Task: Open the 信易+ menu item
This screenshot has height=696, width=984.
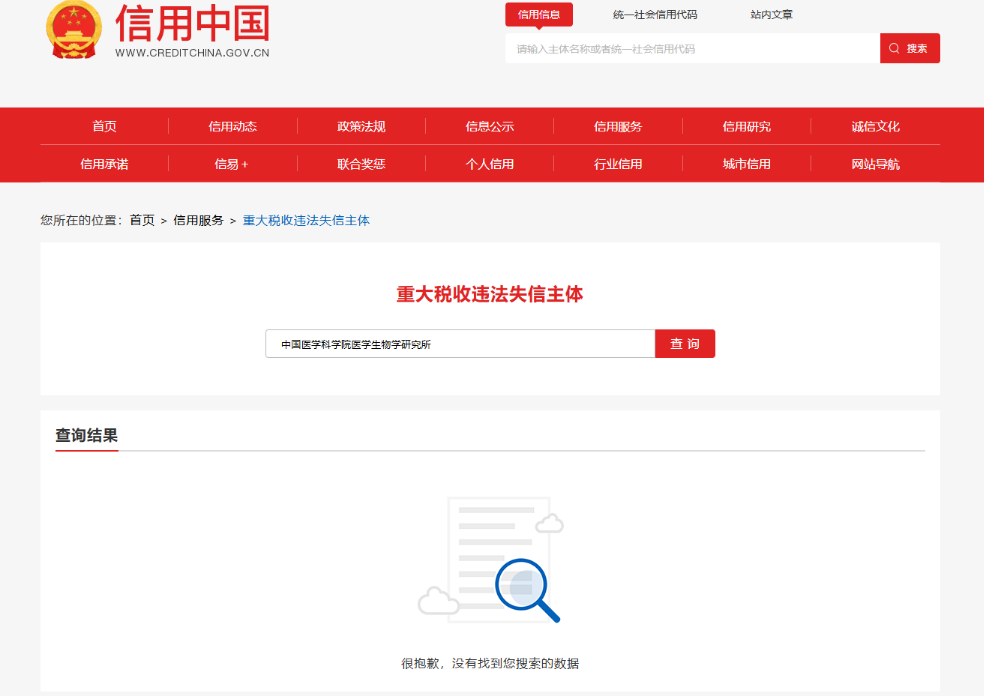Action: [232, 164]
